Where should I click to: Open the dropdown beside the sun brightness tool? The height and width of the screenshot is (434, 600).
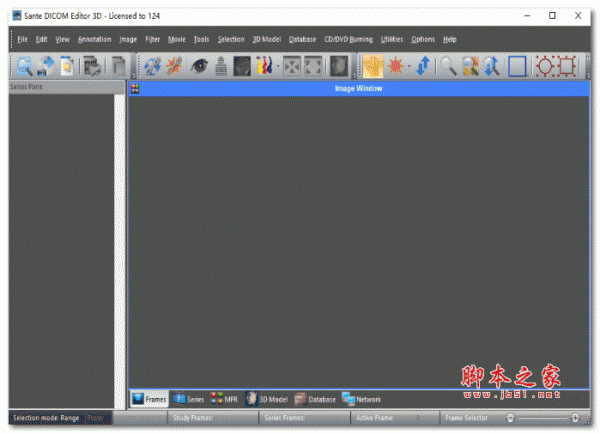pyautogui.click(x=409, y=67)
